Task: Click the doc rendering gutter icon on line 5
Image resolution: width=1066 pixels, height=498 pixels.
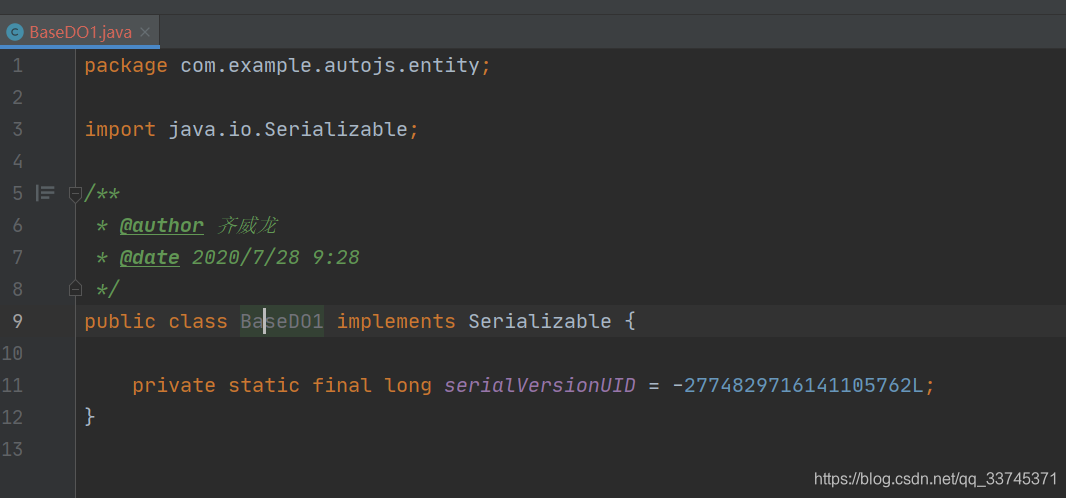Action: [x=46, y=194]
